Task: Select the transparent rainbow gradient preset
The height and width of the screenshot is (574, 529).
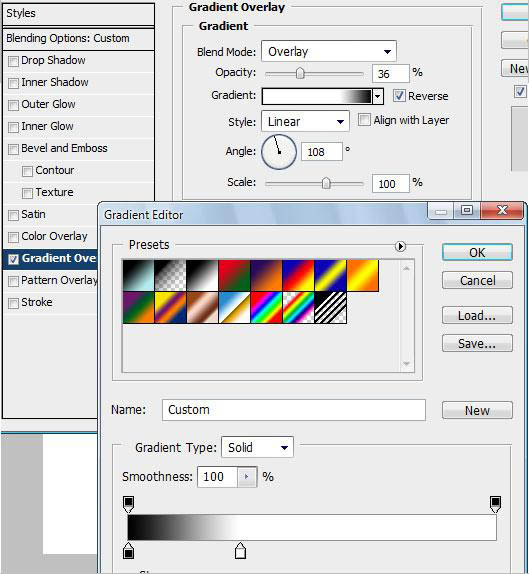Action: coord(298,308)
